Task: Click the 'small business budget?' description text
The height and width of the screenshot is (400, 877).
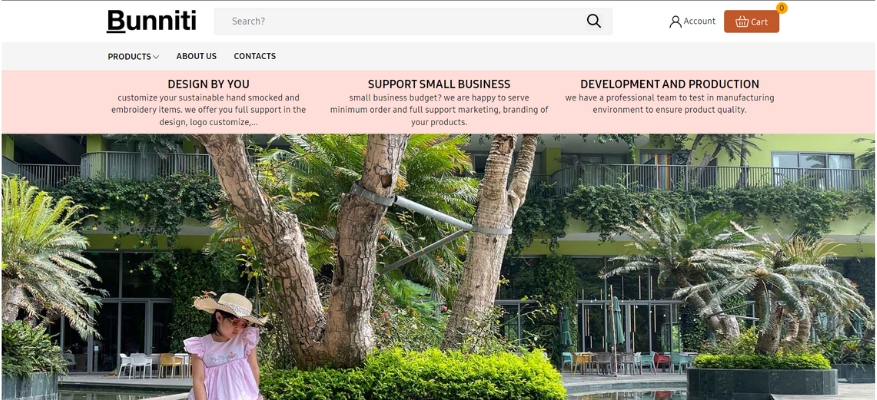Action: coord(439,110)
